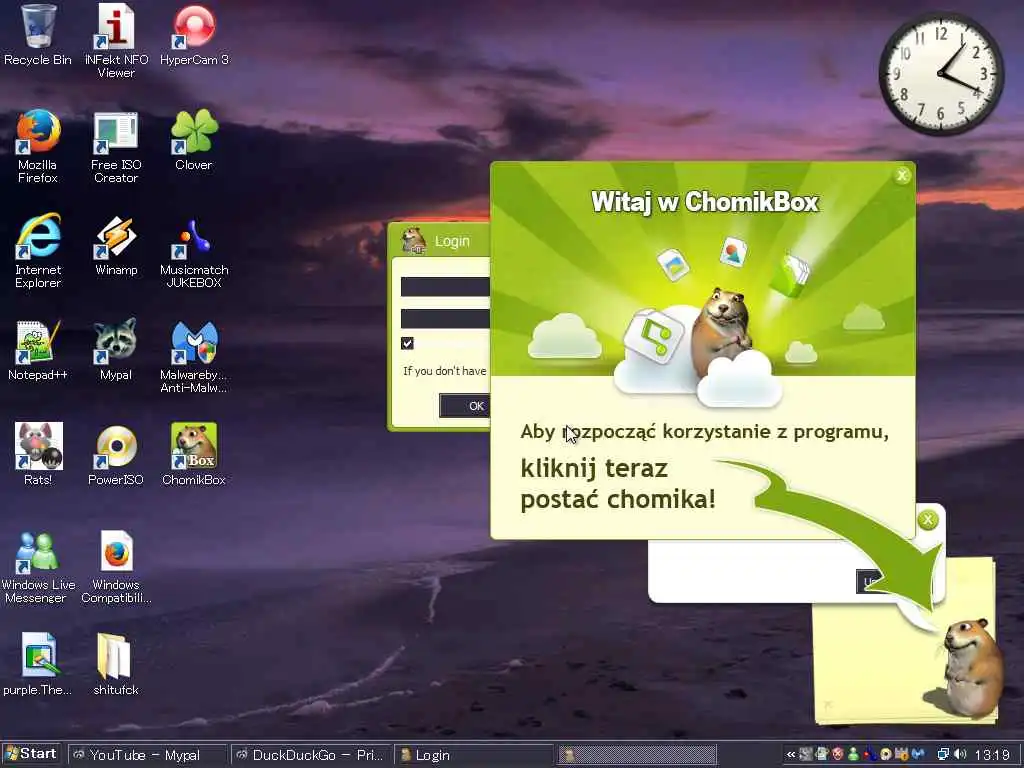Viewport: 1024px width, 768px height.
Task: Click the 13:19 taskbar clock
Action: pos(992,755)
